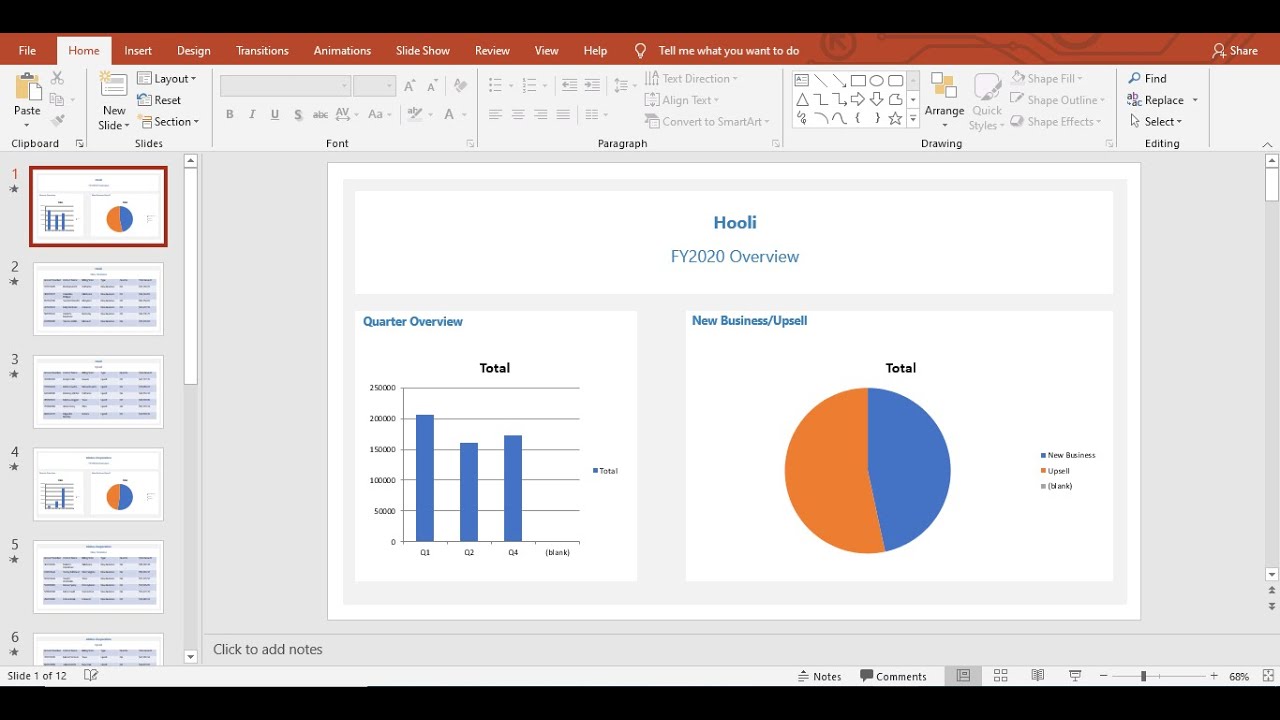Select the star shape in gallery
This screenshot has height=720, width=1280.
coord(896,119)
